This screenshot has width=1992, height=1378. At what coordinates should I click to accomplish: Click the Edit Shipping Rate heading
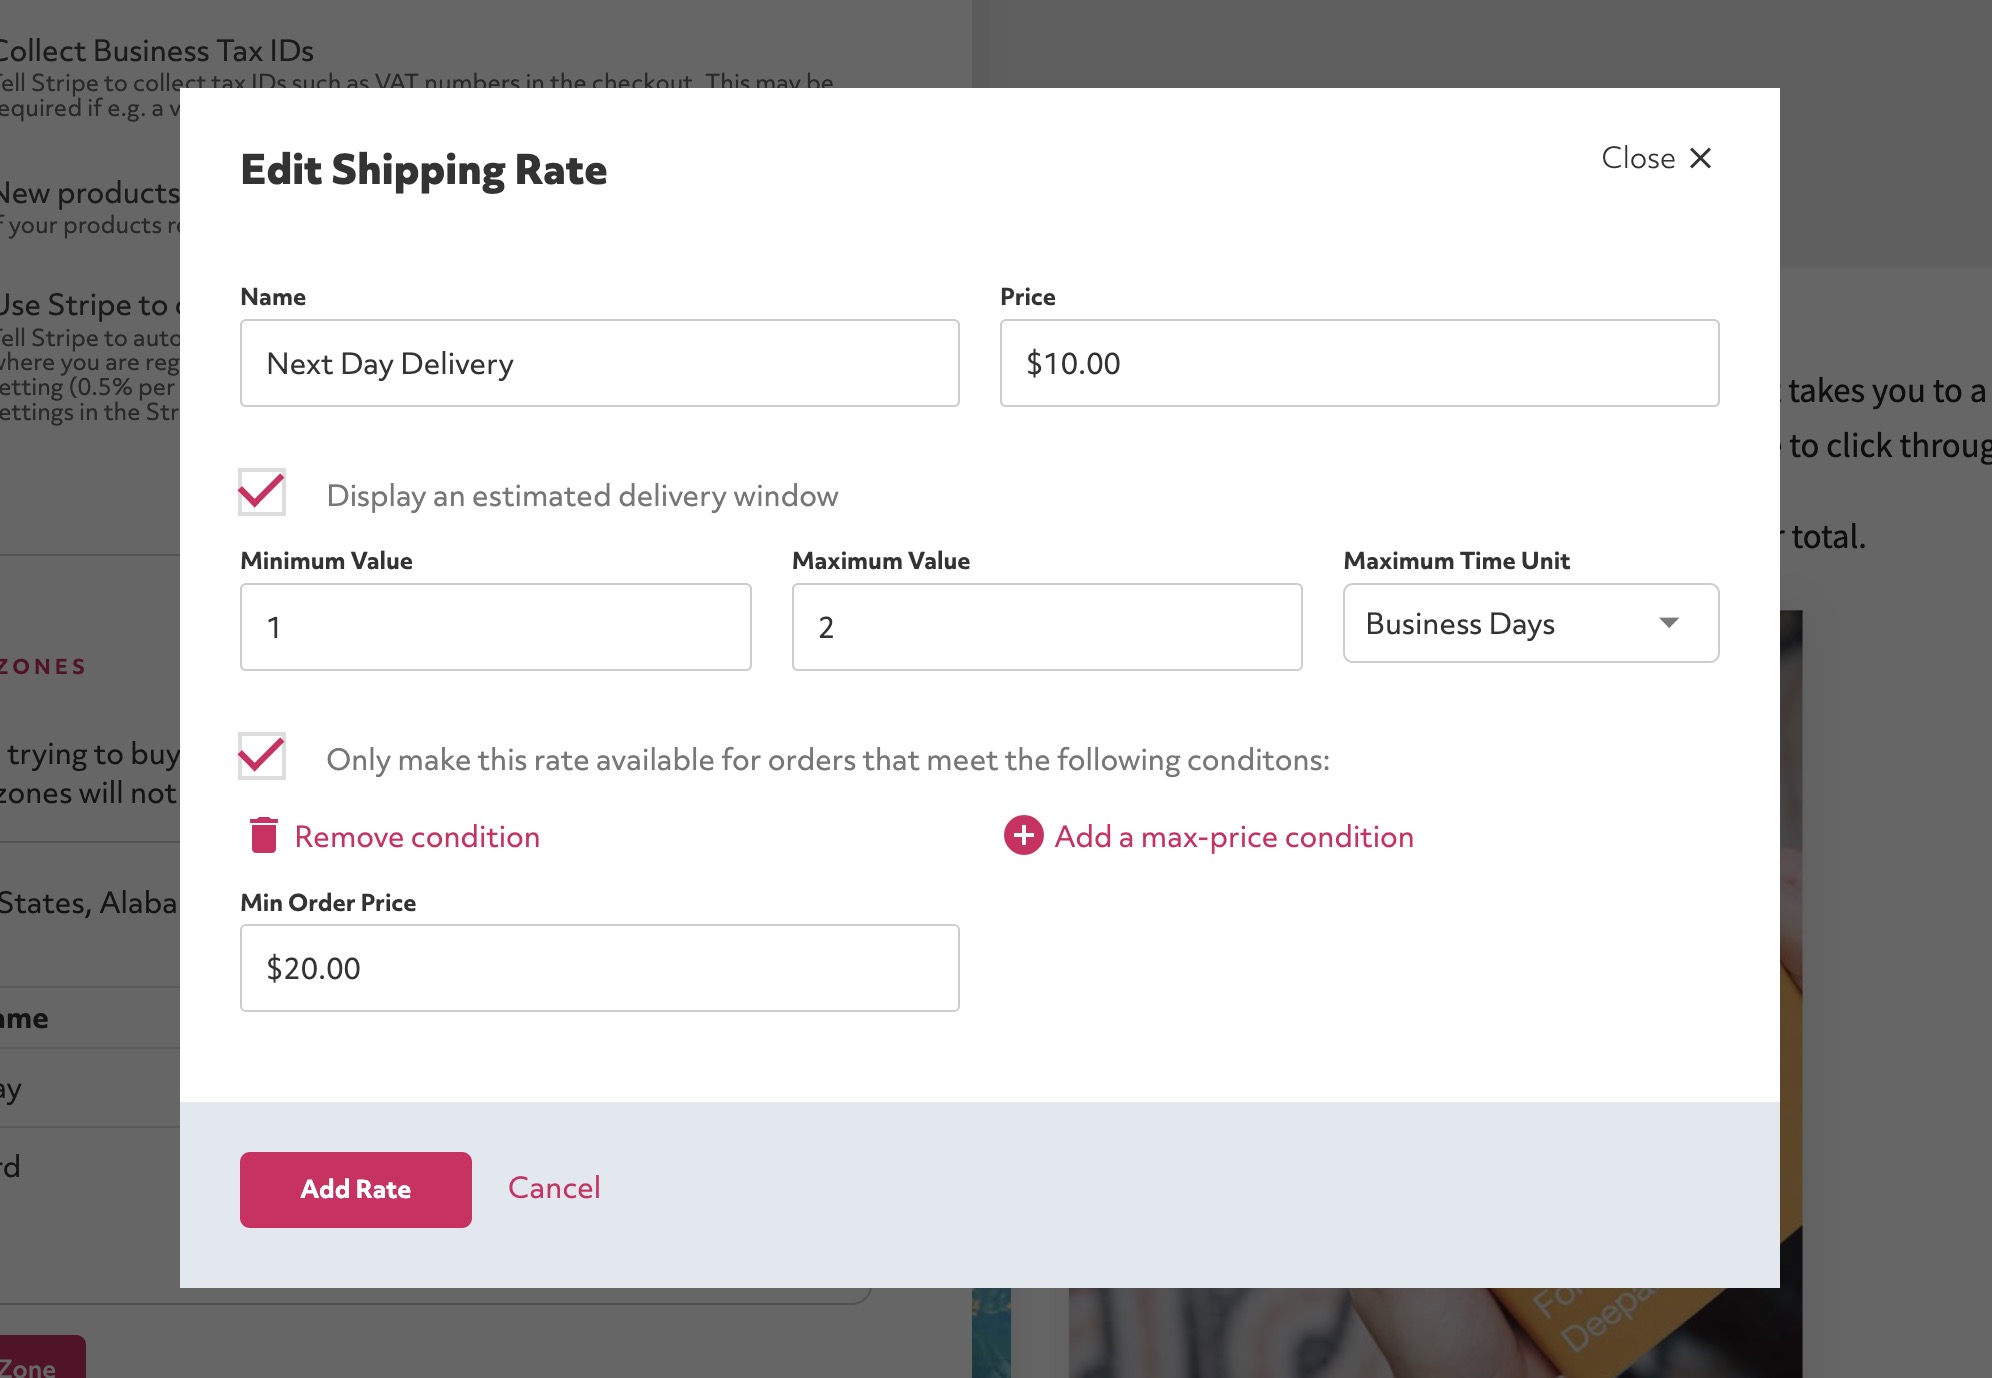[424, 170]
